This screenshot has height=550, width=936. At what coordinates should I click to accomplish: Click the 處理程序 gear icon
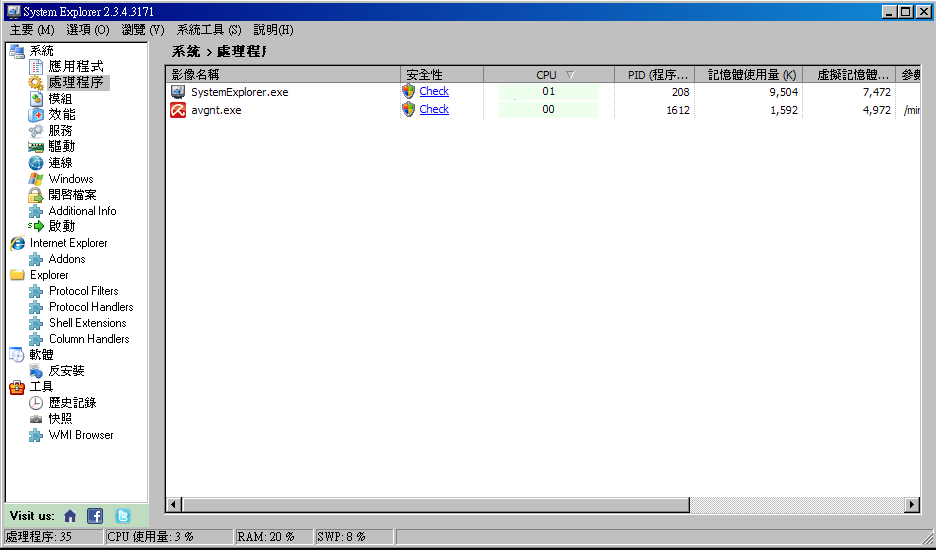[x=36, y=83]
